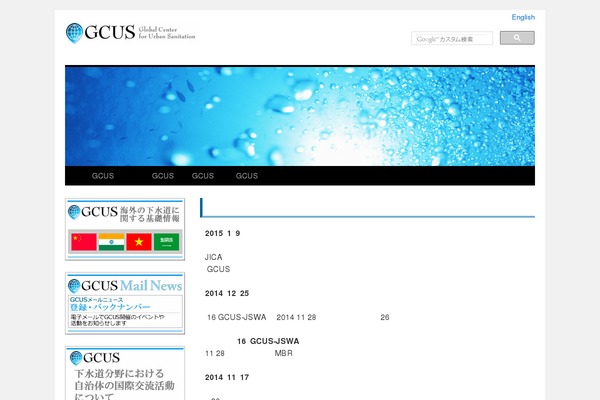Open third GCUS item in black navigation bar

[203, 176]
